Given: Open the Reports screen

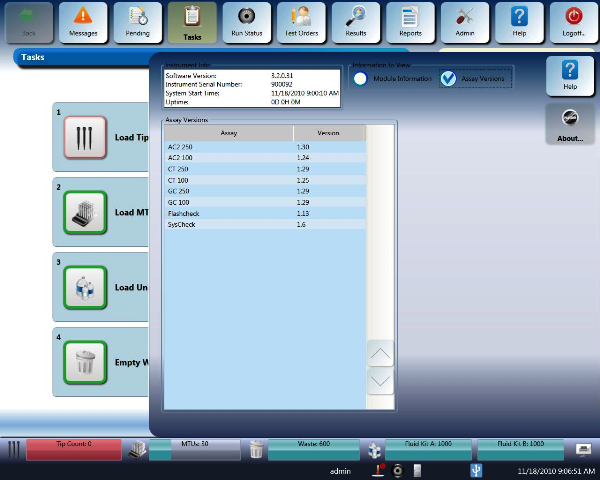Looking at the screenshot, I should pos(410,21).
